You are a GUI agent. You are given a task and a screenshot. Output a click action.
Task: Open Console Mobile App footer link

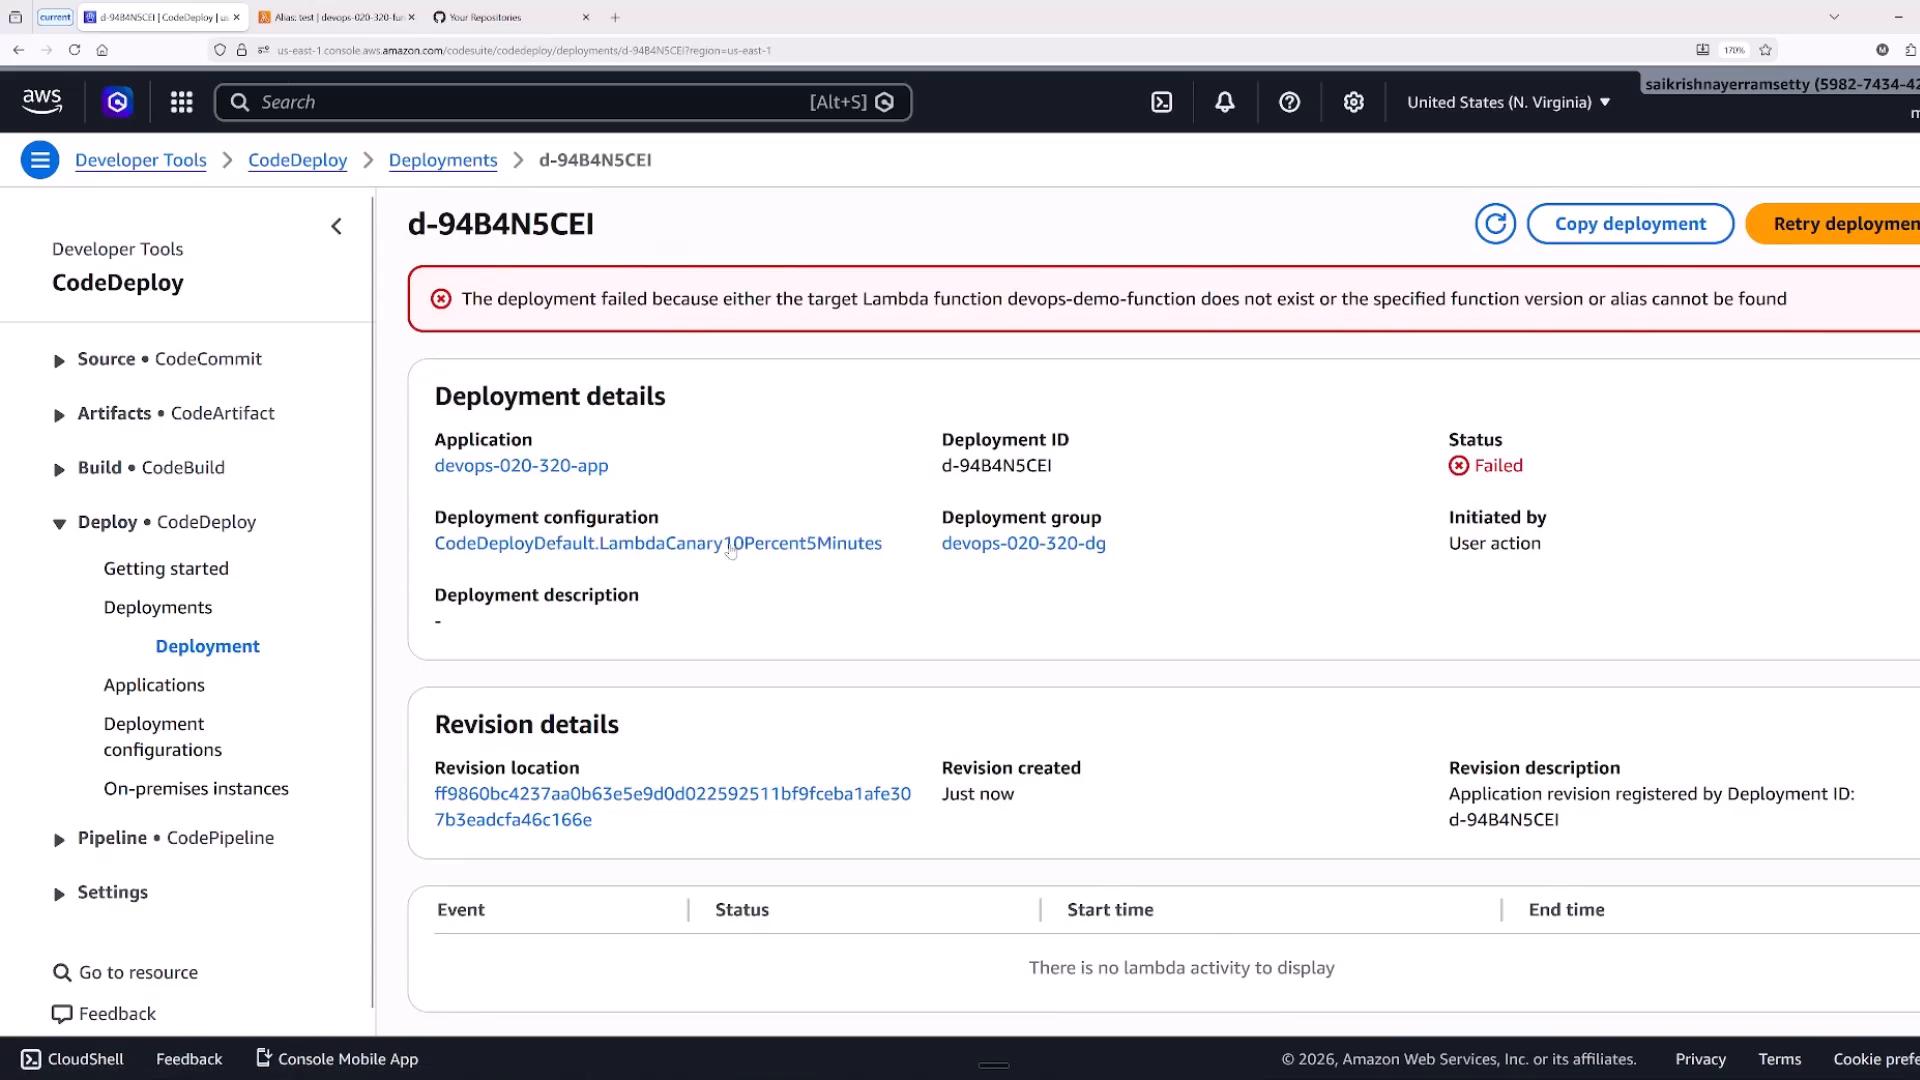click(x=337, y=1059)
